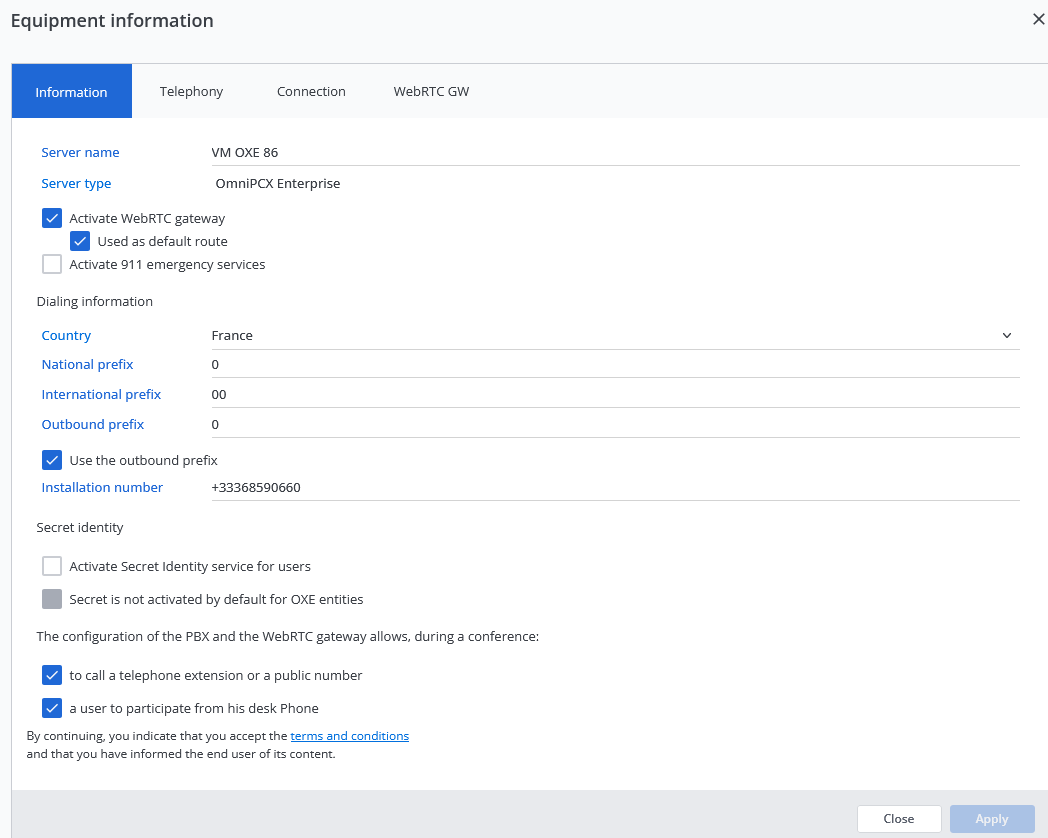Viewport: 1048px width, 838px height.
Task: Edit the Installation number field
Action: click(615, 488)
